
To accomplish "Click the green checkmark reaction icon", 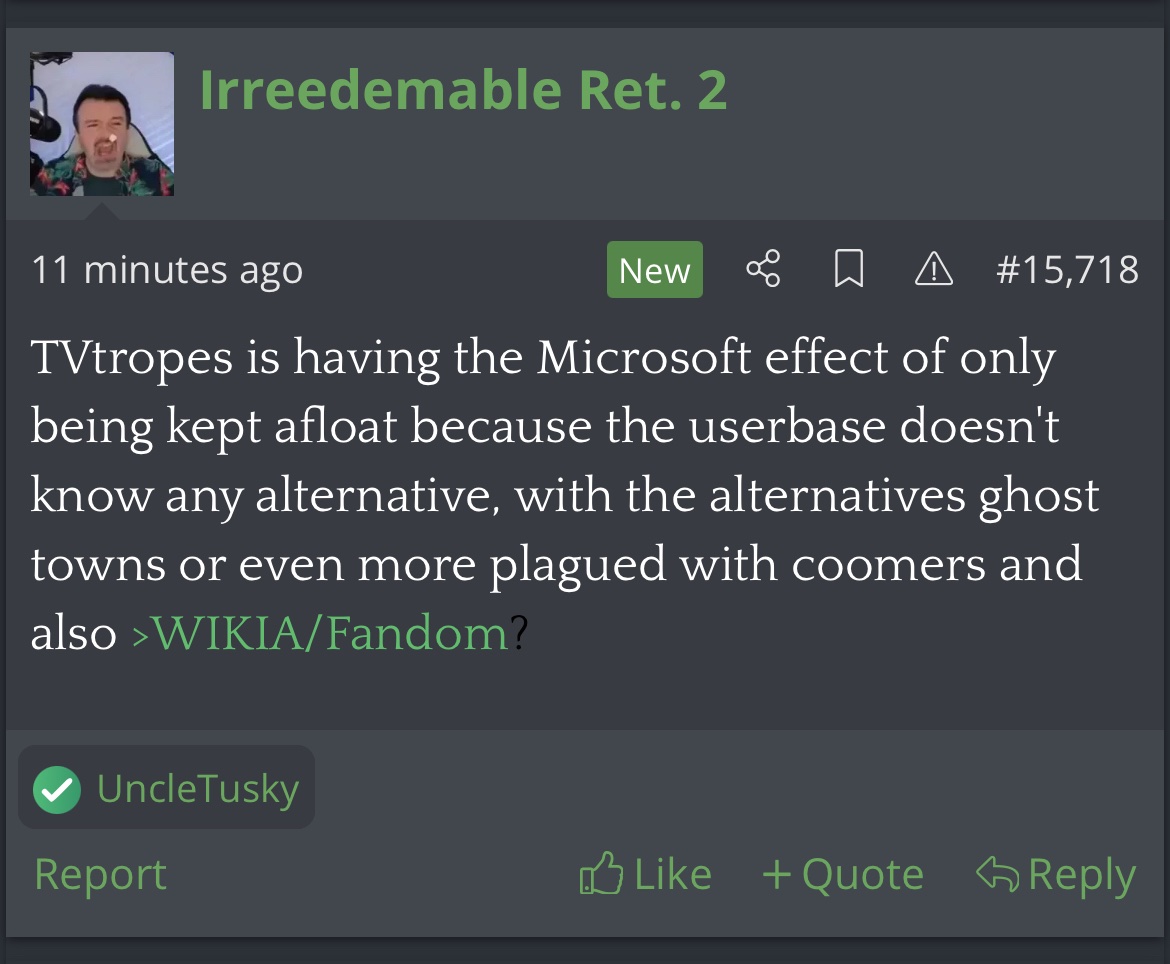I will click(57, 789).
